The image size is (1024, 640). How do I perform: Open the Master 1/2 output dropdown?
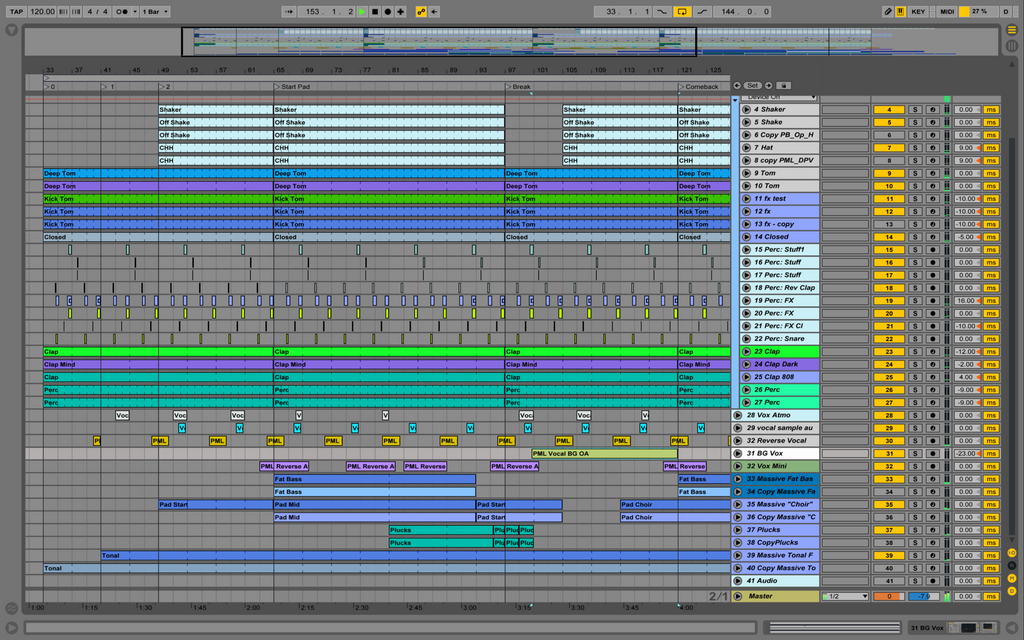845,597
